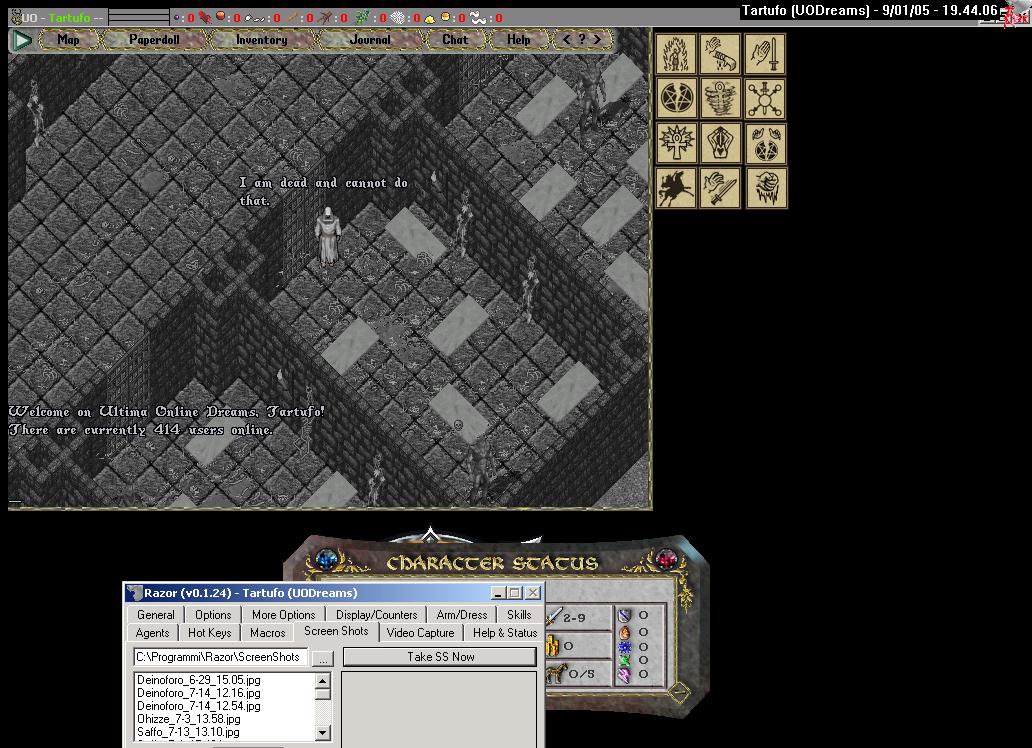
Task: Click the '...' browse folder button
Action: point(323,658)
